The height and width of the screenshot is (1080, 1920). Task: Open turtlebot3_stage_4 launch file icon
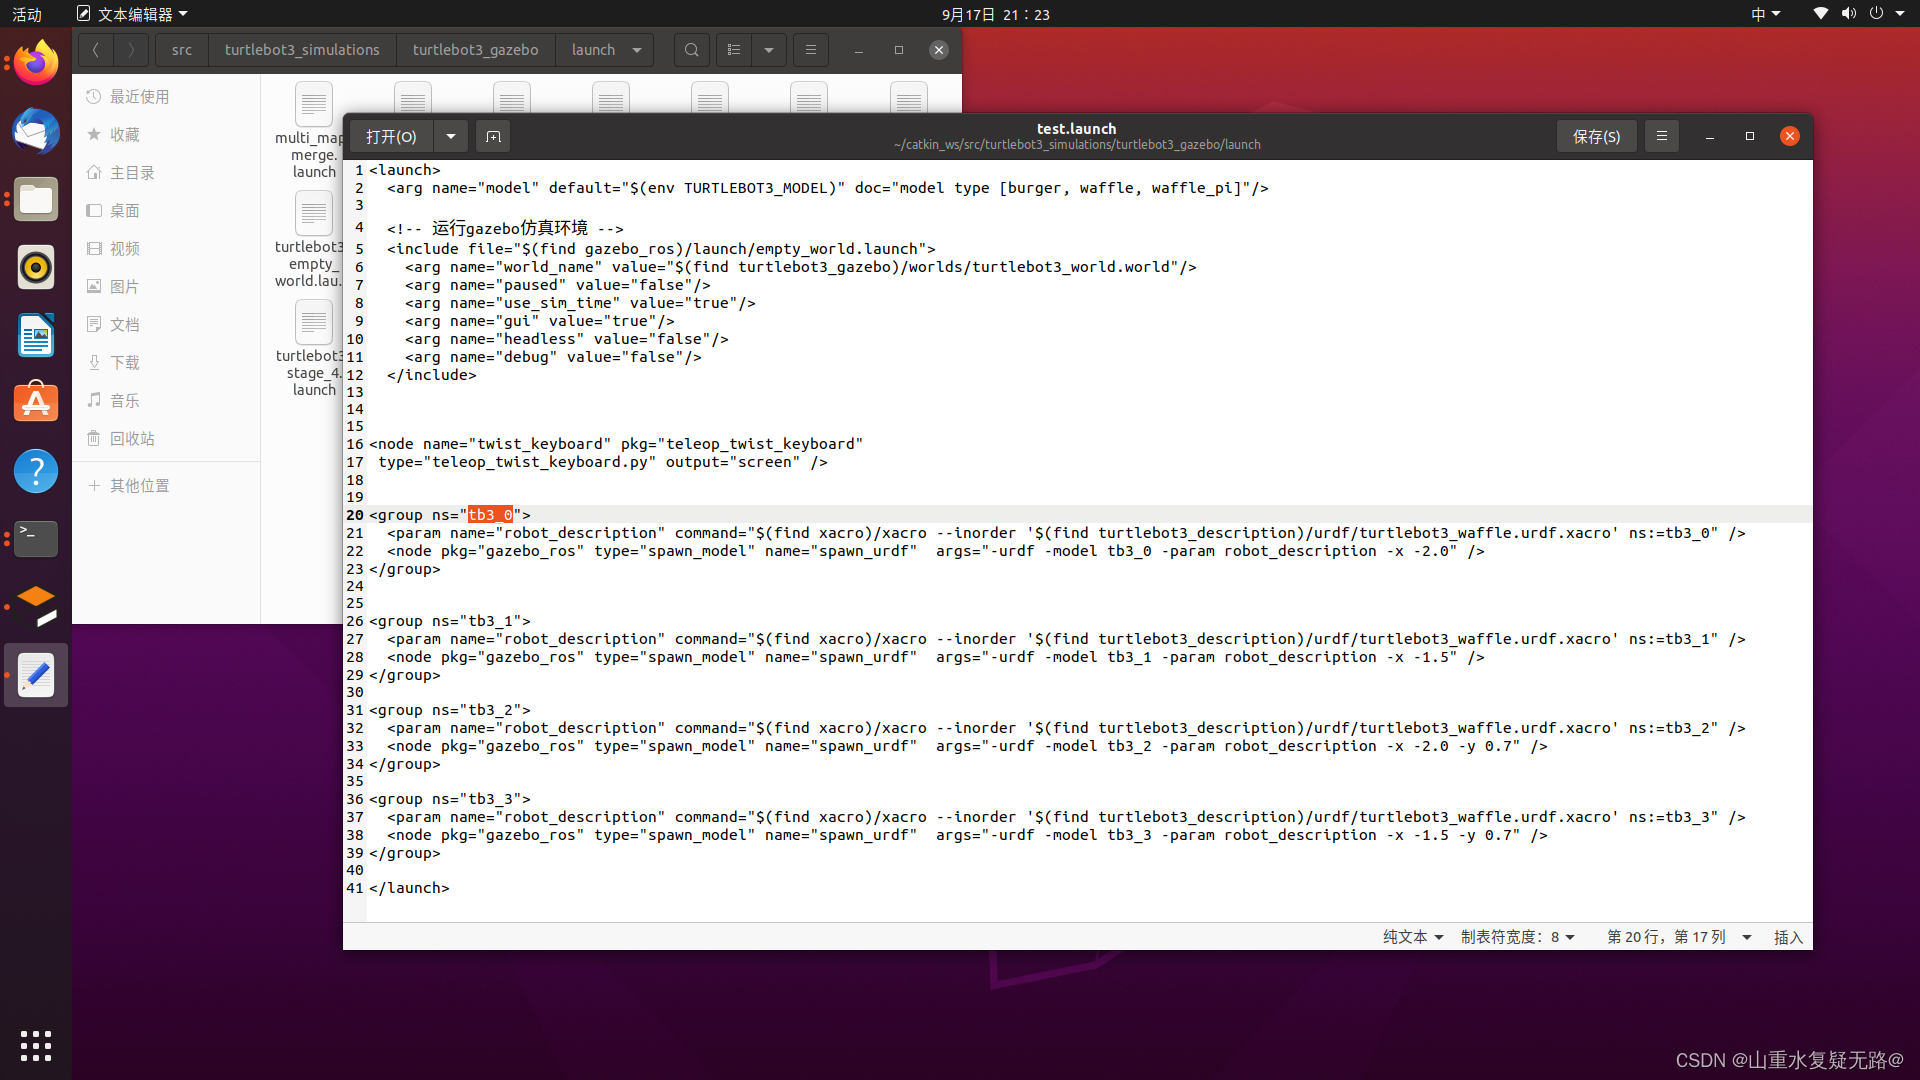[313, 322]
